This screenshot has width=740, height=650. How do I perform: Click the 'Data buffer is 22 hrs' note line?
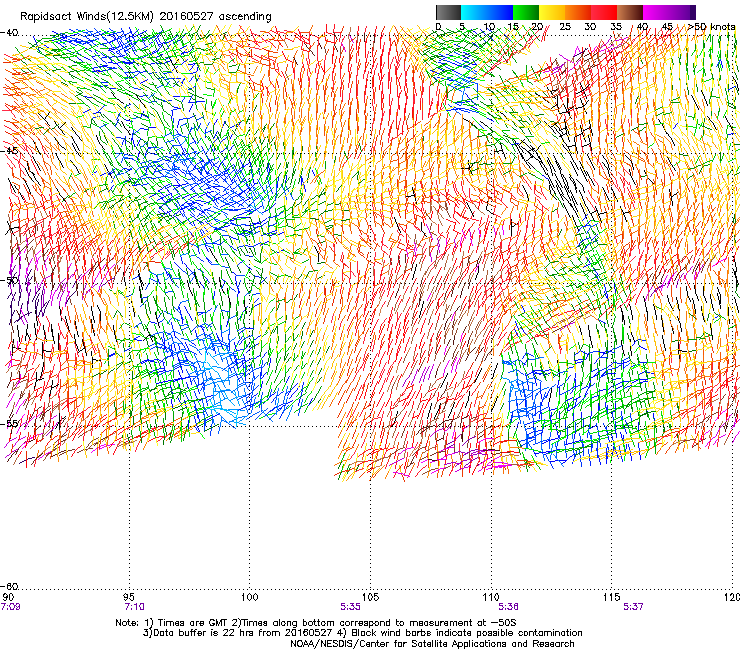(362, 633)
